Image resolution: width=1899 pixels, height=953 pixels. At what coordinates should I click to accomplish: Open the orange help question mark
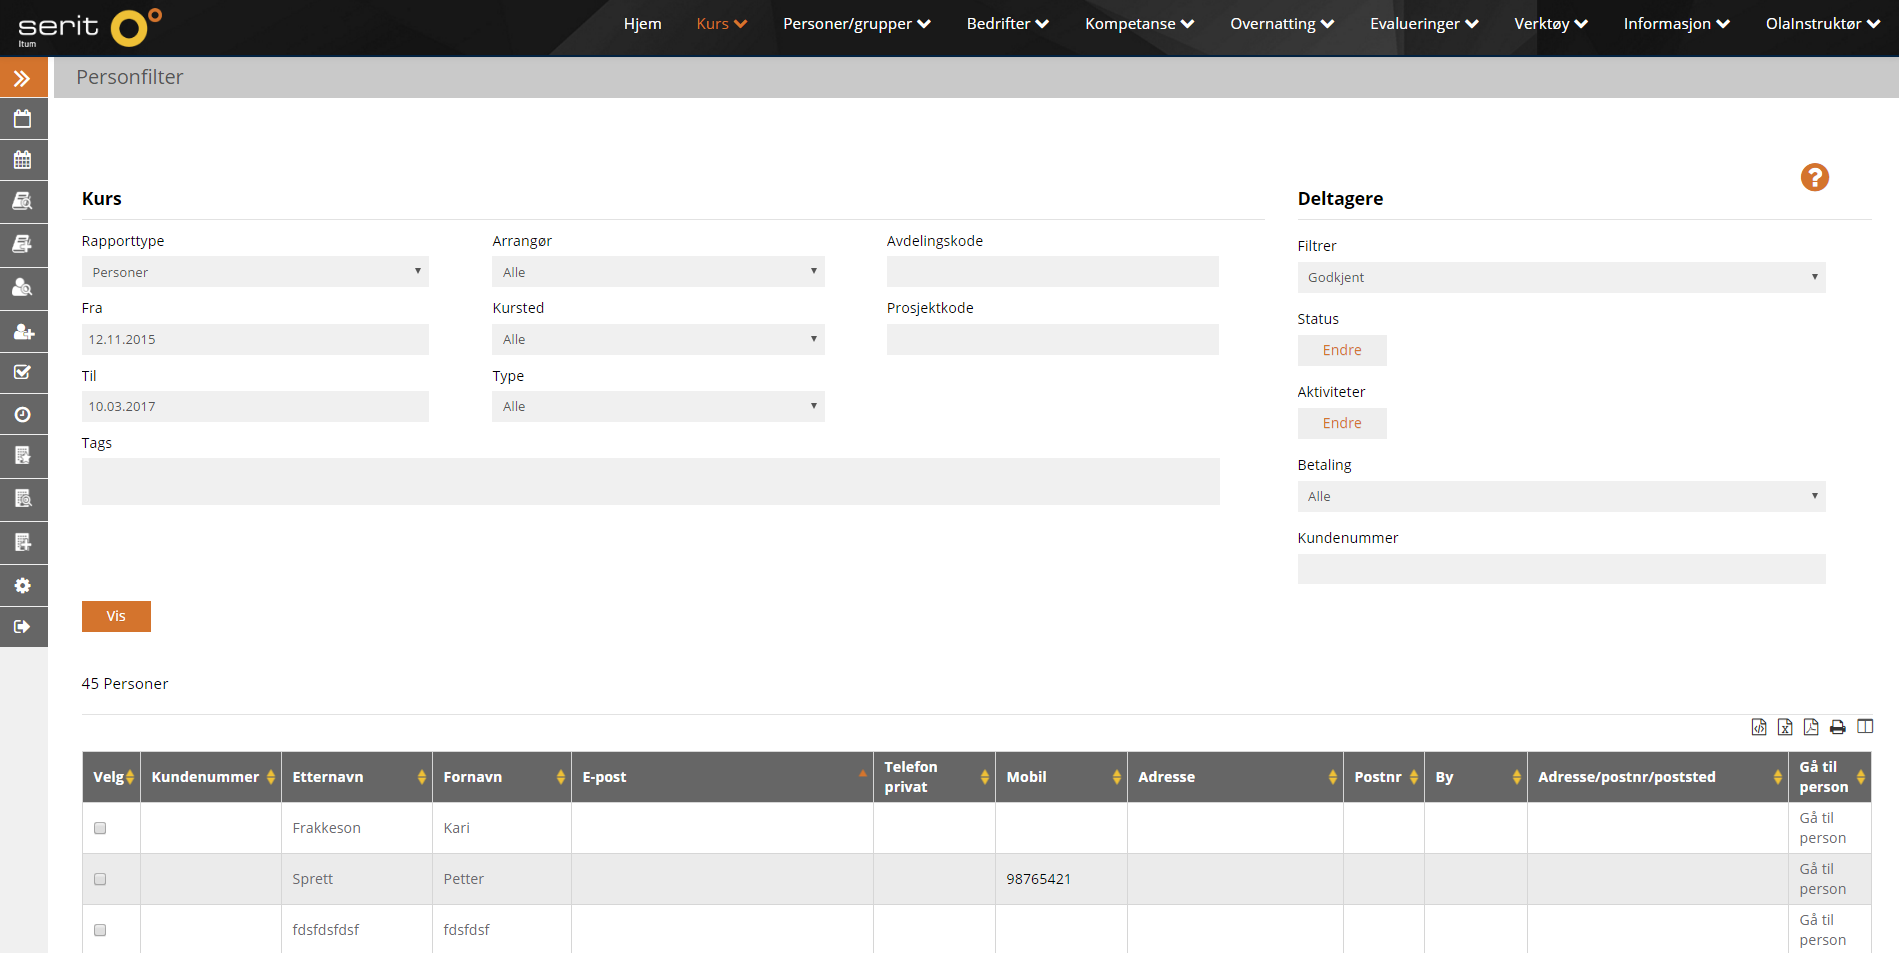tap(1814, 177)
